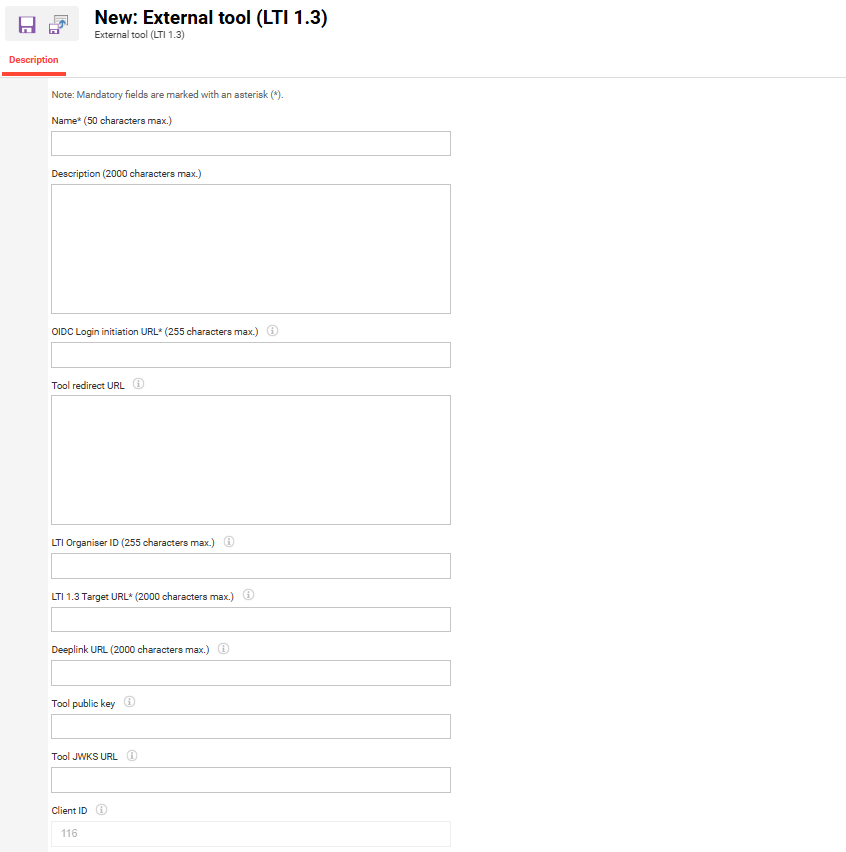The height and width of the screenshot is (852, 846).
Task: Click the Save and view toolbar icon
Action: coord(58,23)
